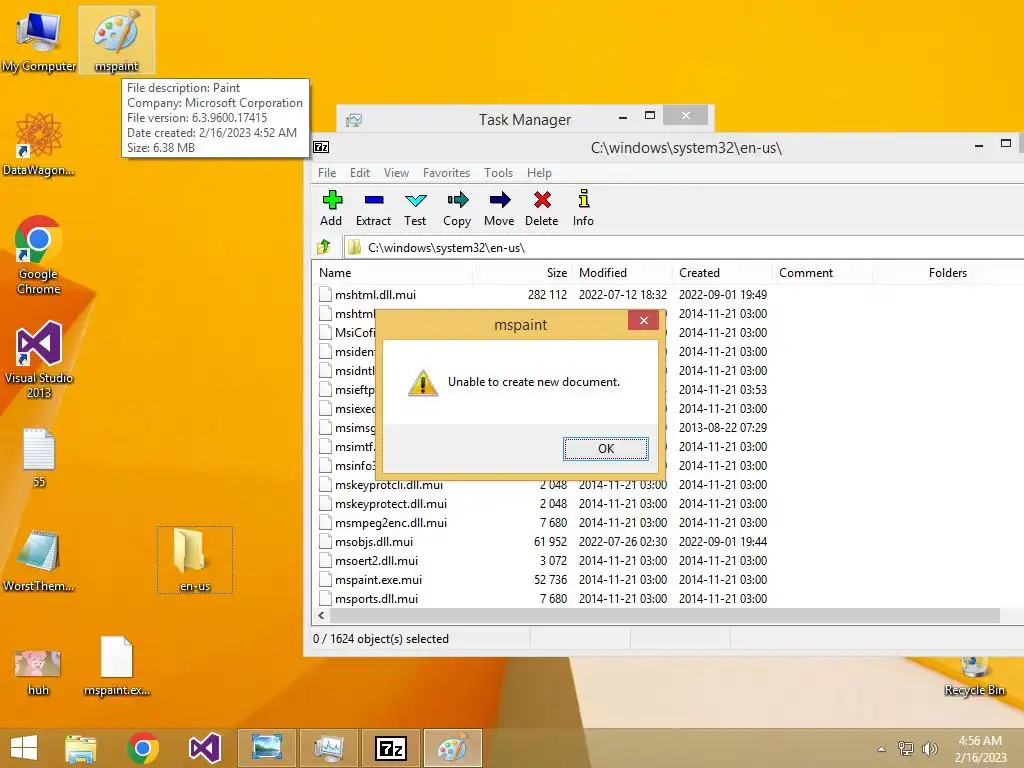Click the Add toolbar button in 7-Zip

point(332,208)
